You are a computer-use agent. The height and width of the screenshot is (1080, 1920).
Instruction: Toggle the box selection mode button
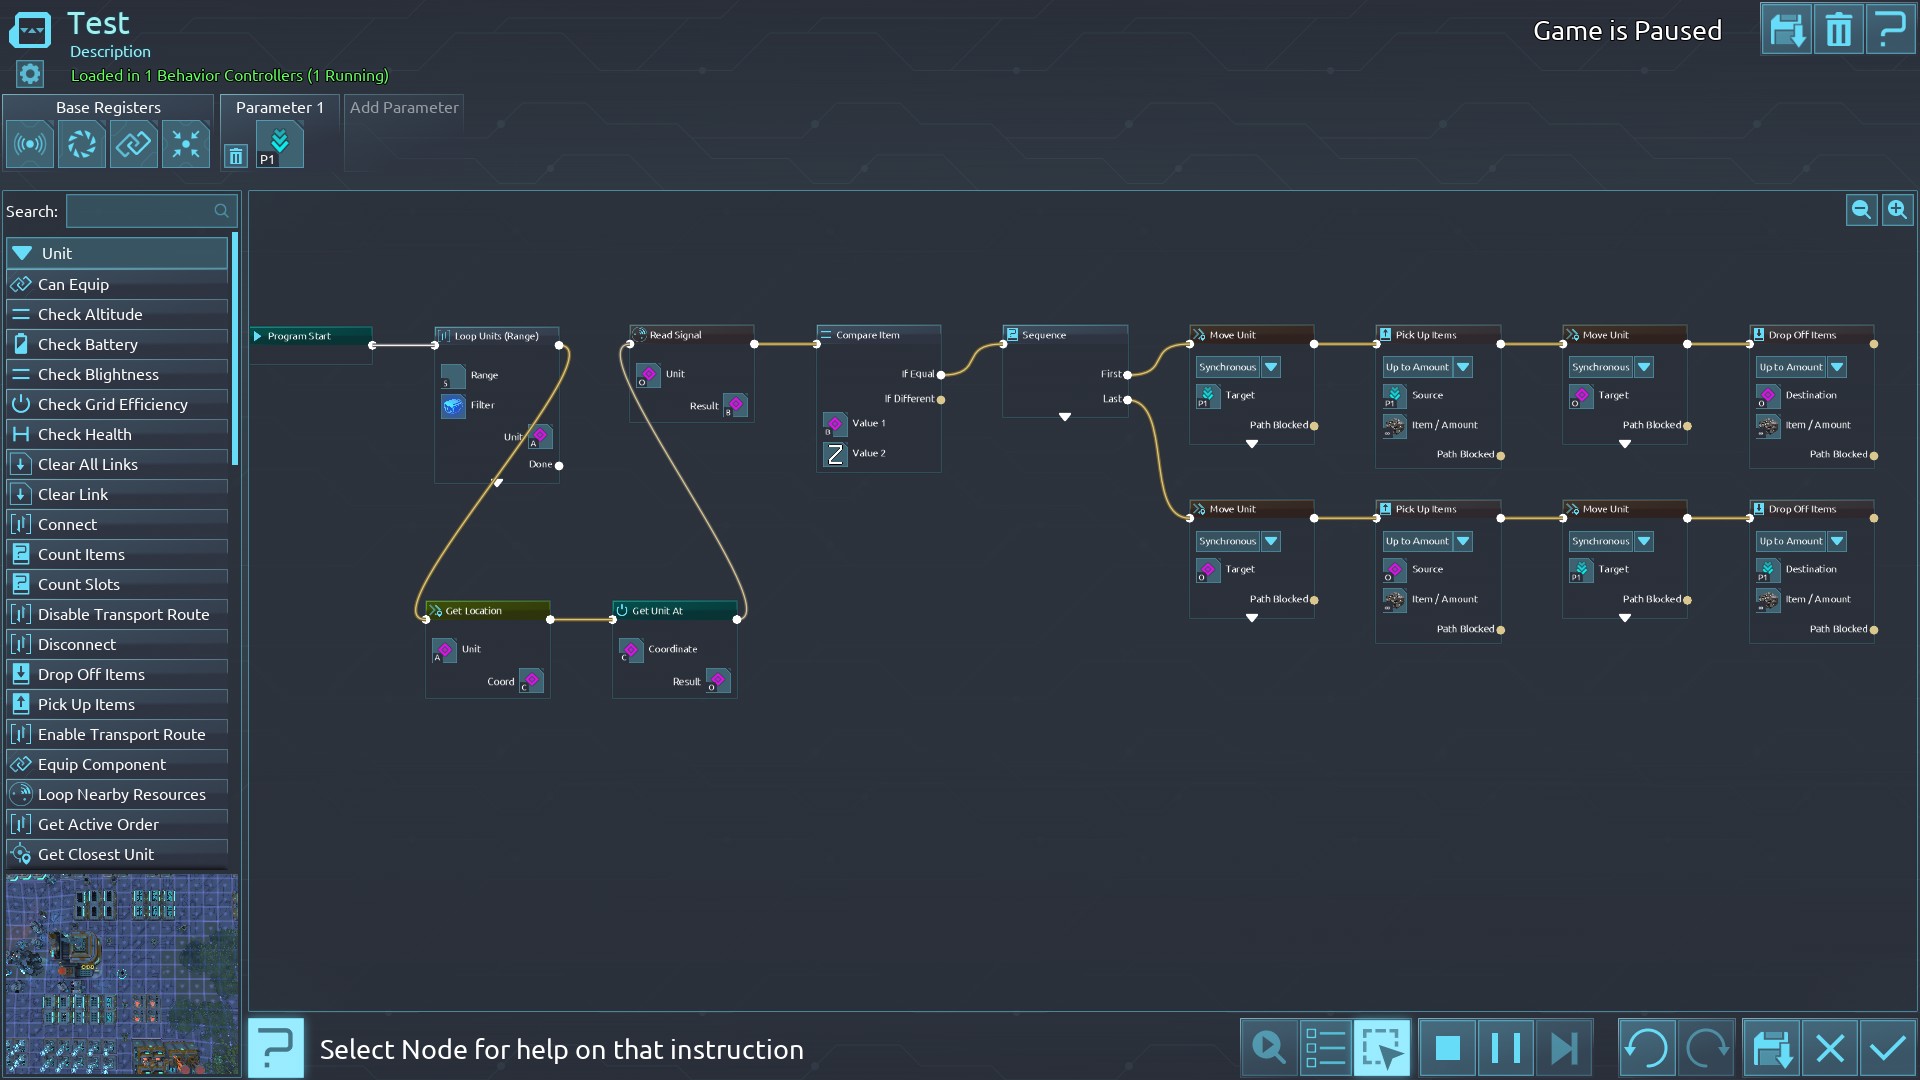pyautogui.click(x=1382, y=1048)
